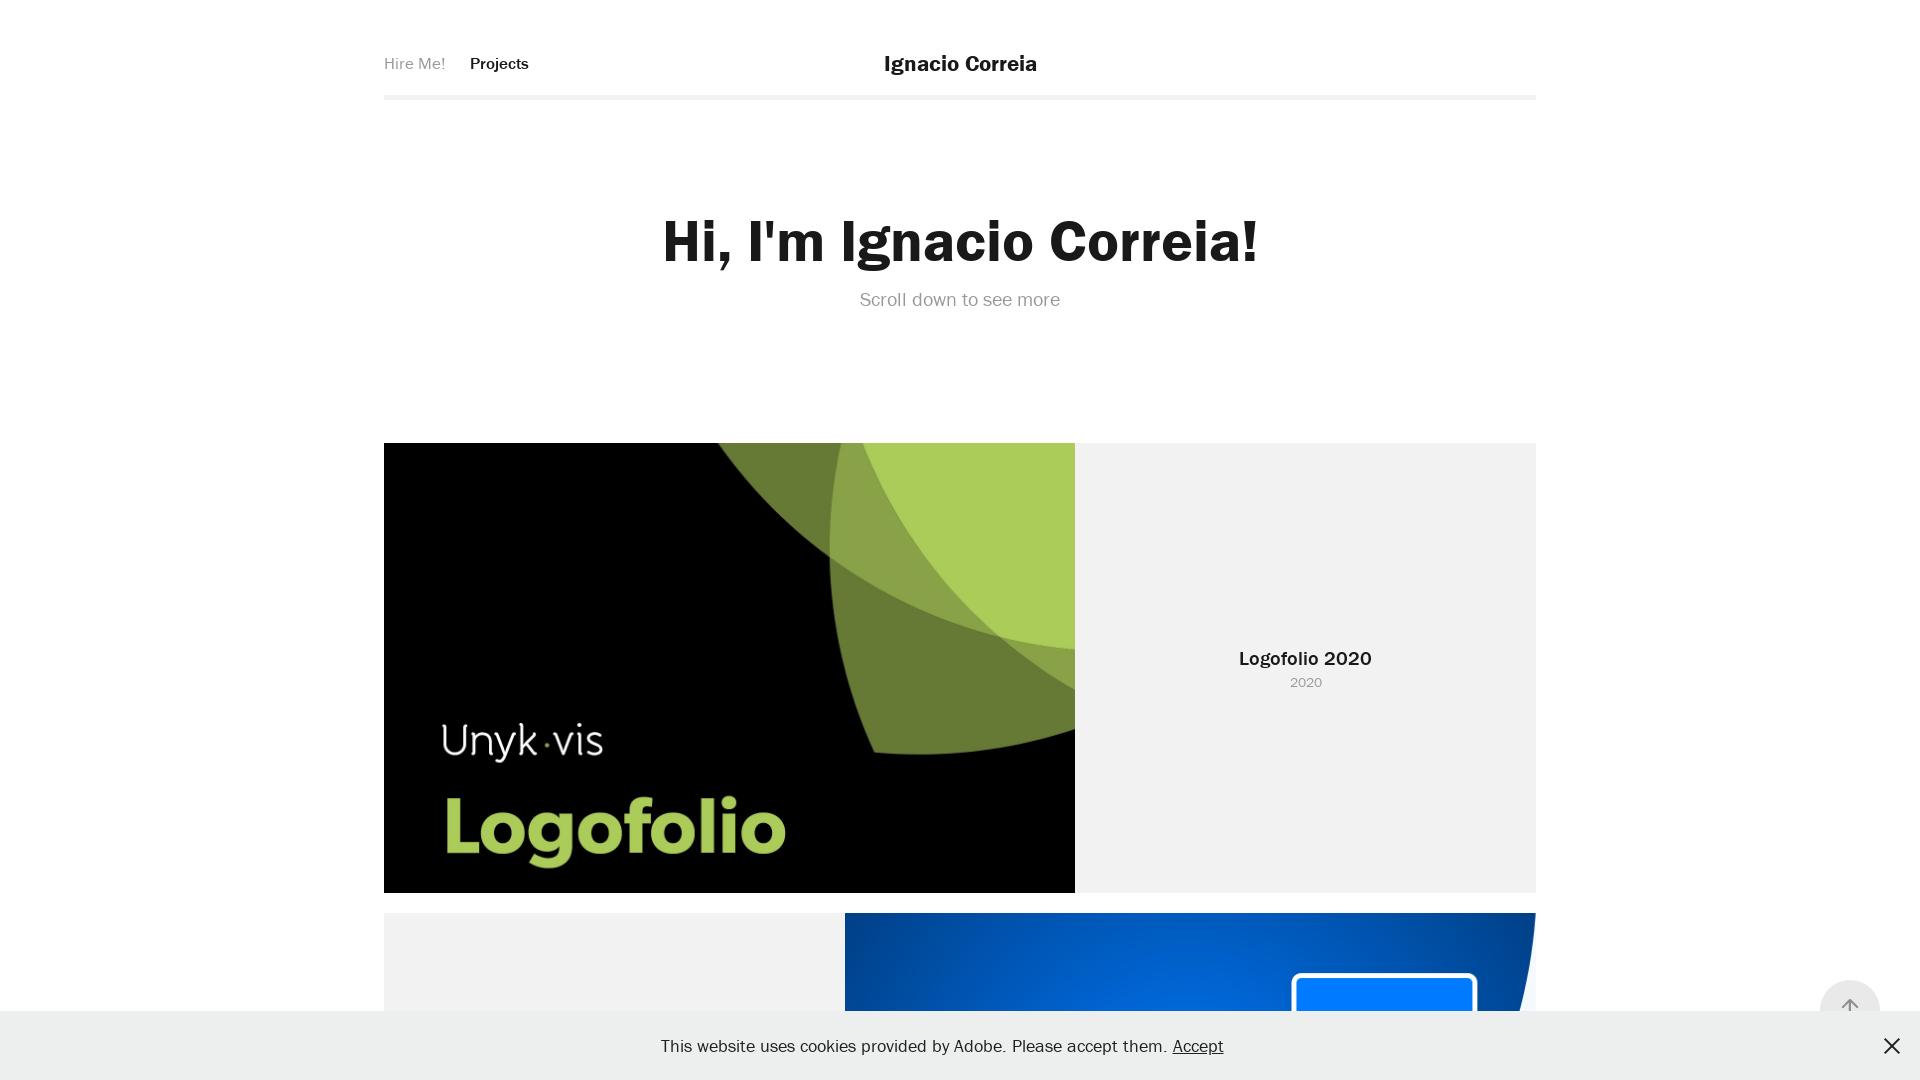Click the Unyk·vis logo in the cover
1920x1080 pixels.
522,742
